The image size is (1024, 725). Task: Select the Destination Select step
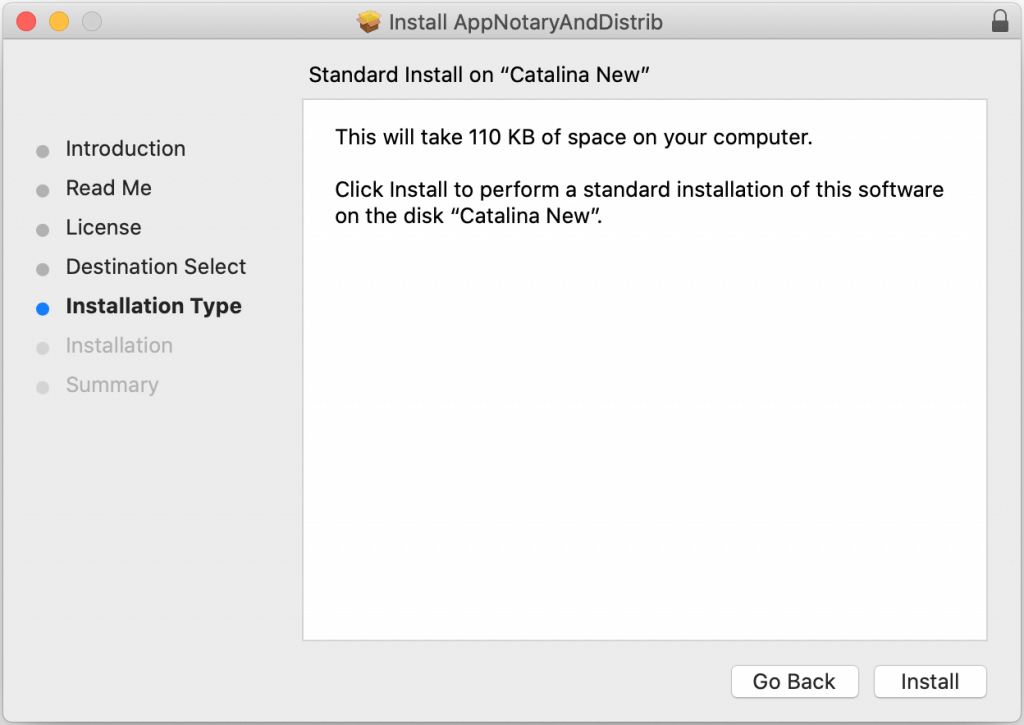155,267
